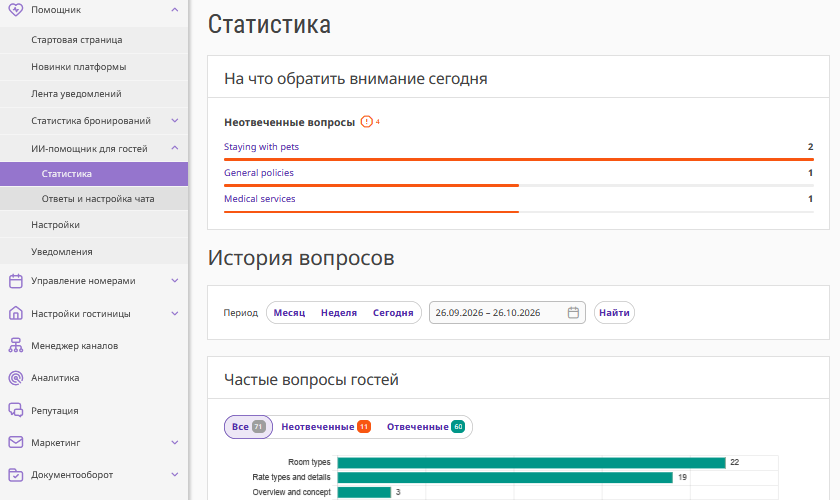Click the Документооборот folder icon
The height and width of the screenshot is (500, 840).
pos(16,475)
